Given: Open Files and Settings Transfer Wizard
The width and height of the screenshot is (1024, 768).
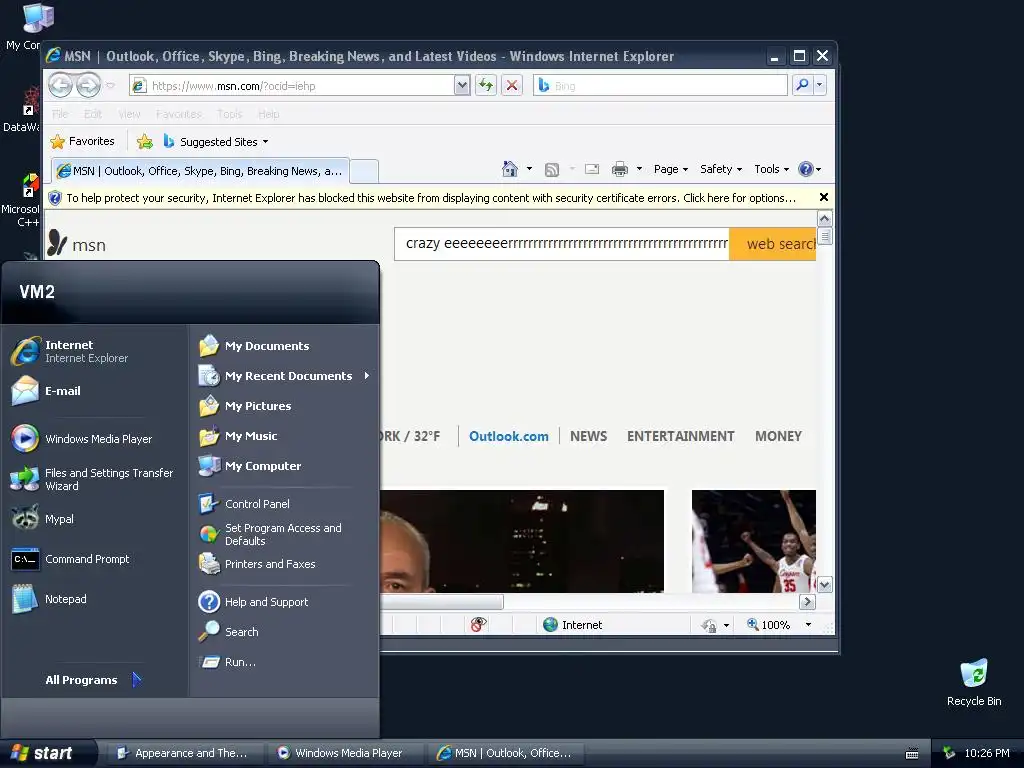Looking at the screenshot, I should pyautogui.click(x=95, y=479).
